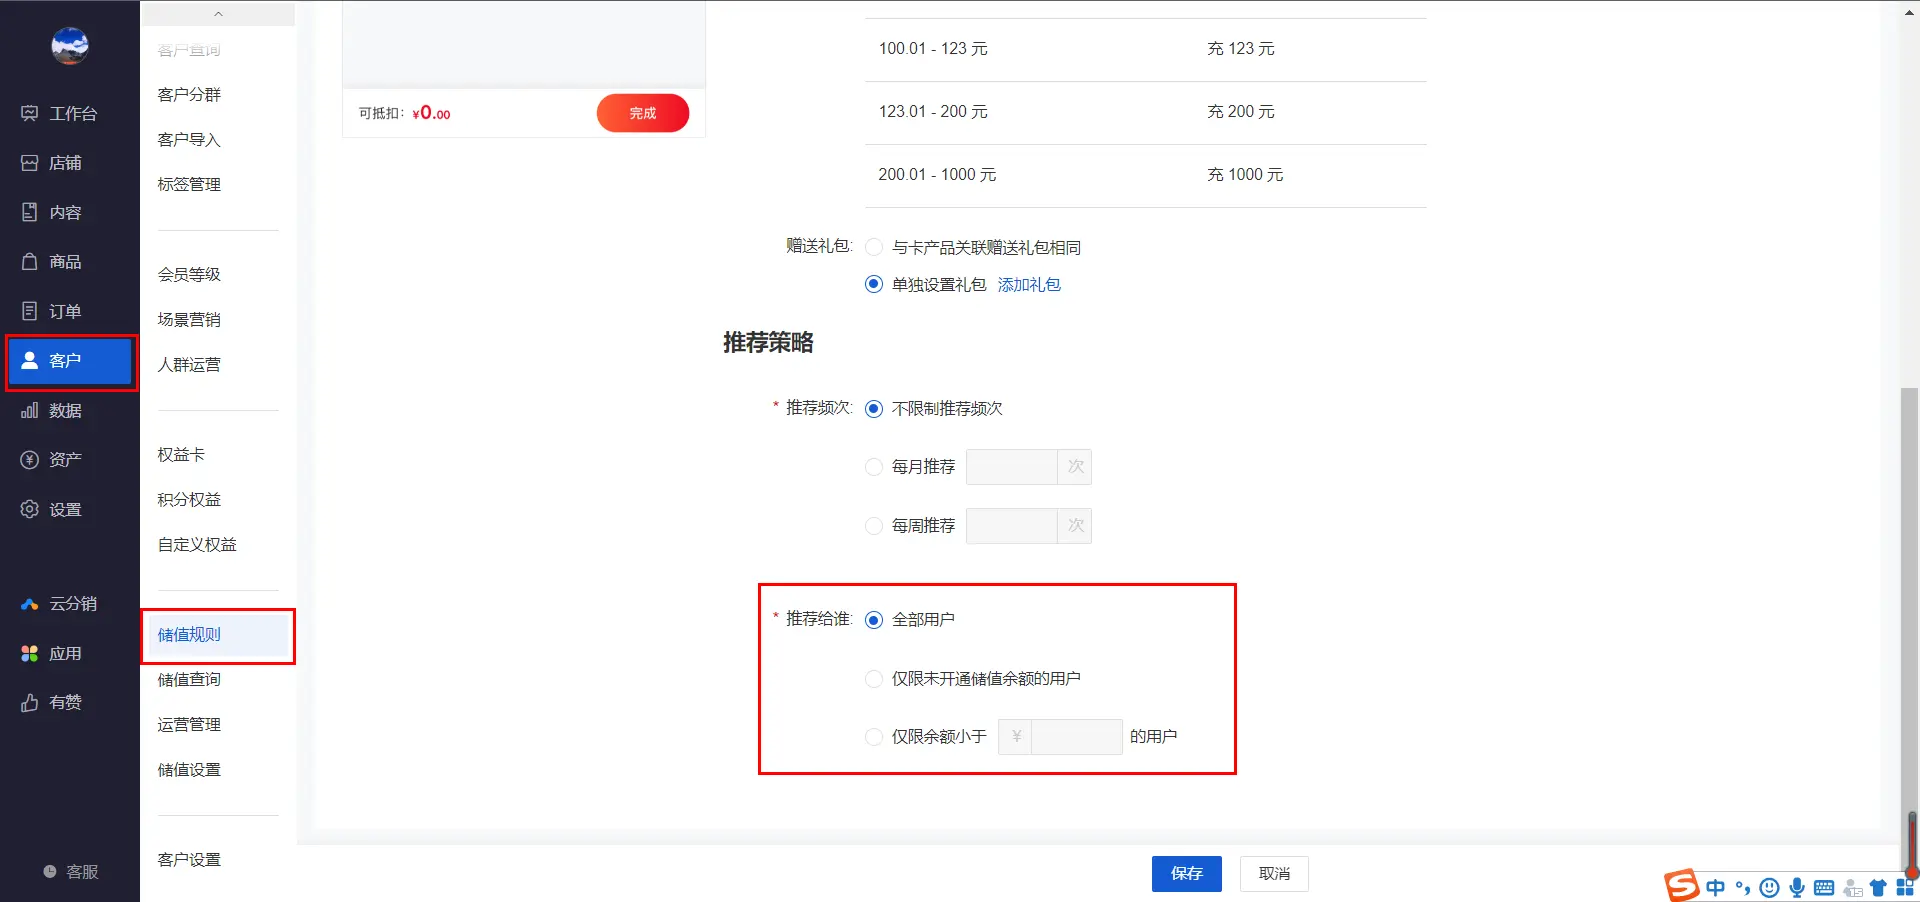The image size is (1920, 902).
Task: Click the assets (资产) yen coin icon
Action: click(x=30, y=459)
